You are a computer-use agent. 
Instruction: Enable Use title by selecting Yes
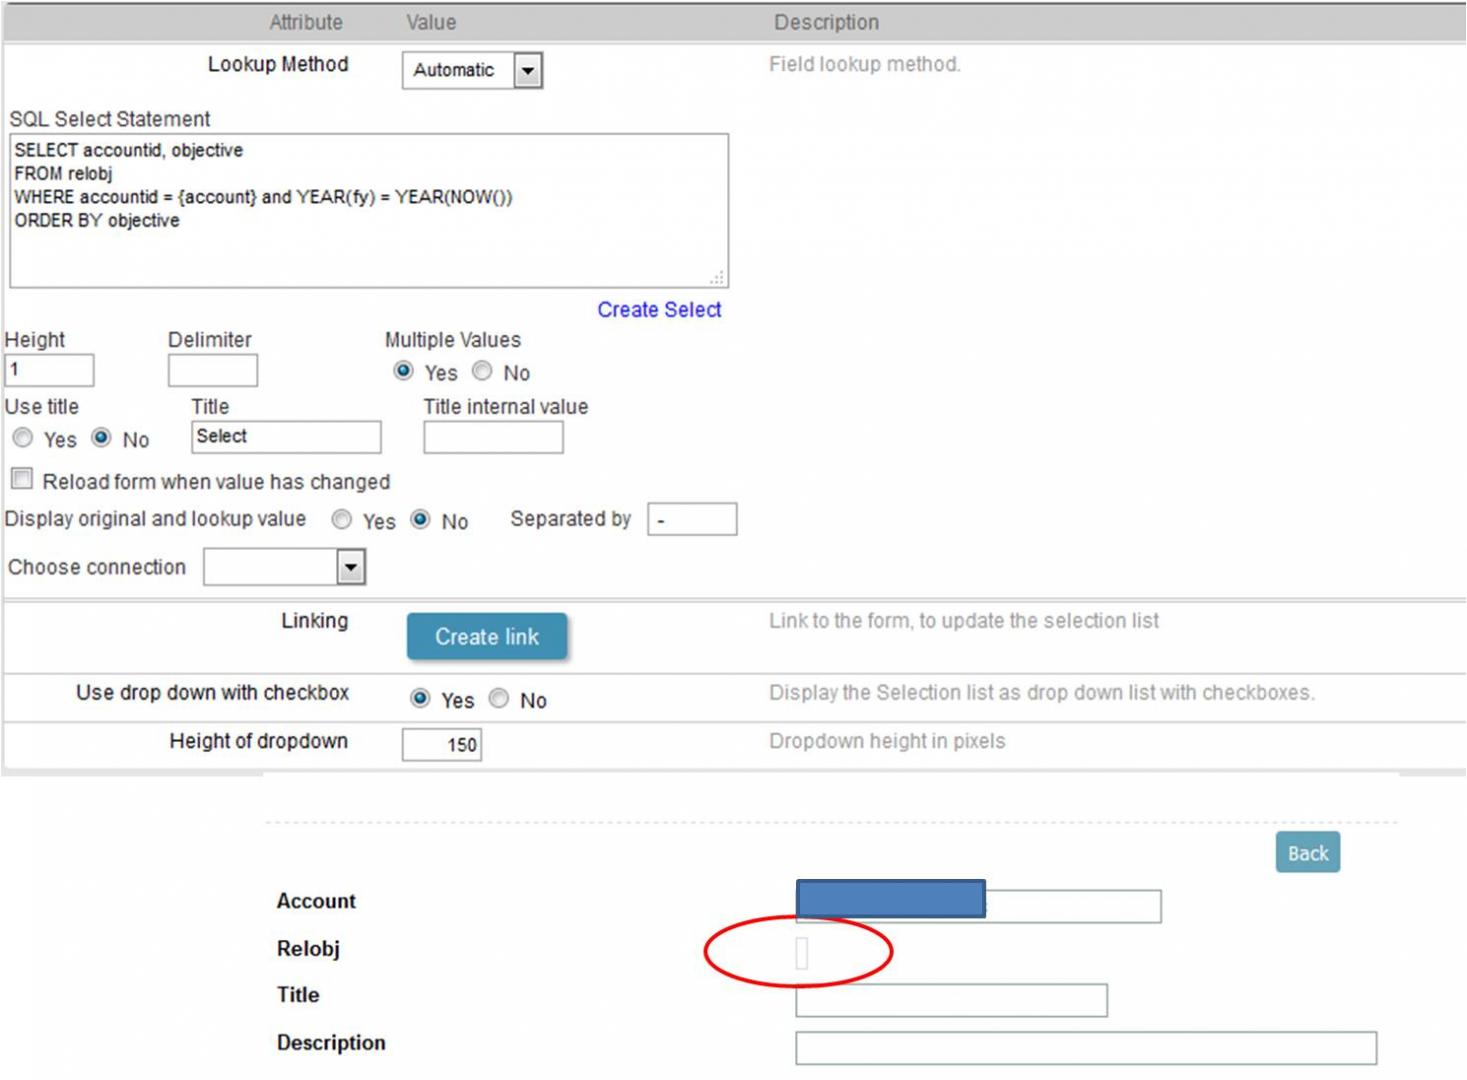pos(22,437)
